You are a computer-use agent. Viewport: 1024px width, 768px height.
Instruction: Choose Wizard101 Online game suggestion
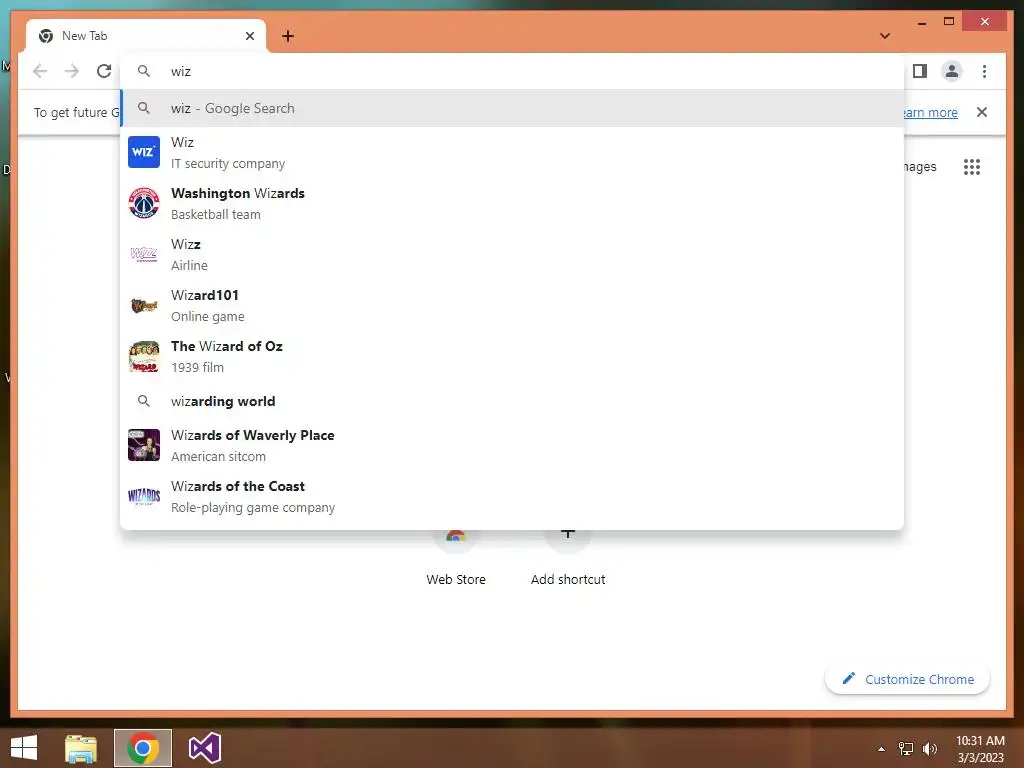[x=513, y=305]
